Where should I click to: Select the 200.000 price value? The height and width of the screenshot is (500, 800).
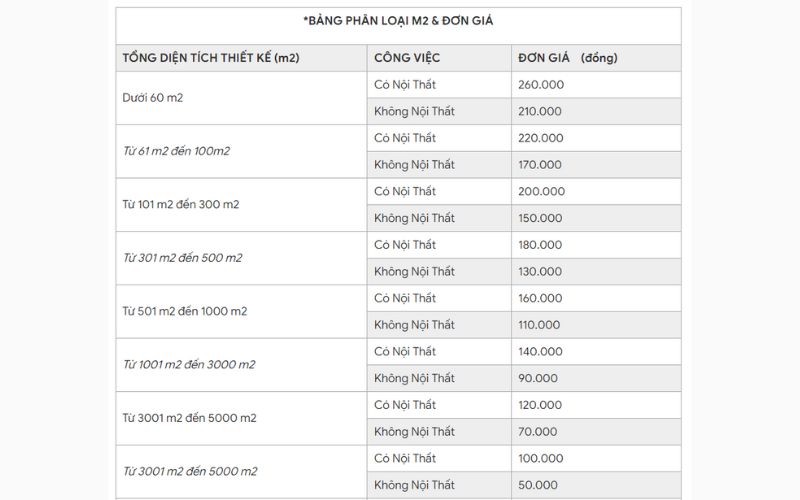[542, 191]
